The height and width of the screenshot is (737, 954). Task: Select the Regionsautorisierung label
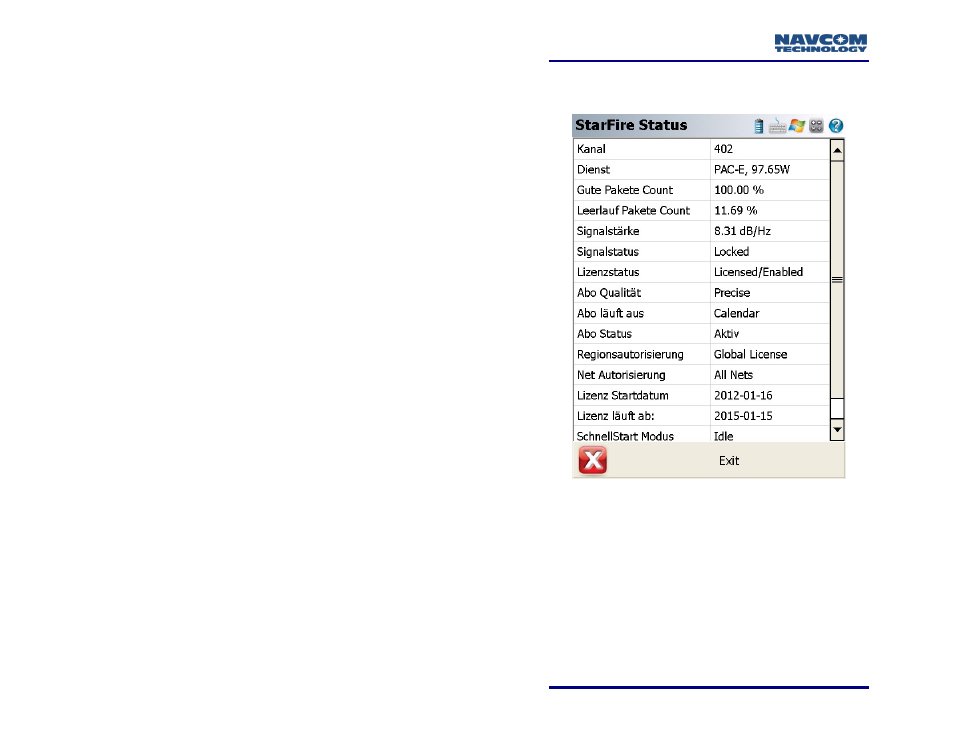pos(630,355)
